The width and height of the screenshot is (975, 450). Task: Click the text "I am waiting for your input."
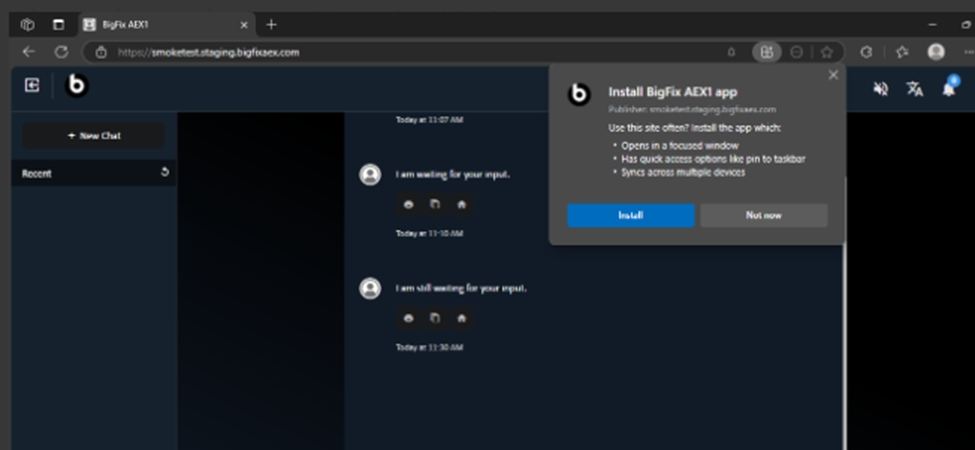453,175
